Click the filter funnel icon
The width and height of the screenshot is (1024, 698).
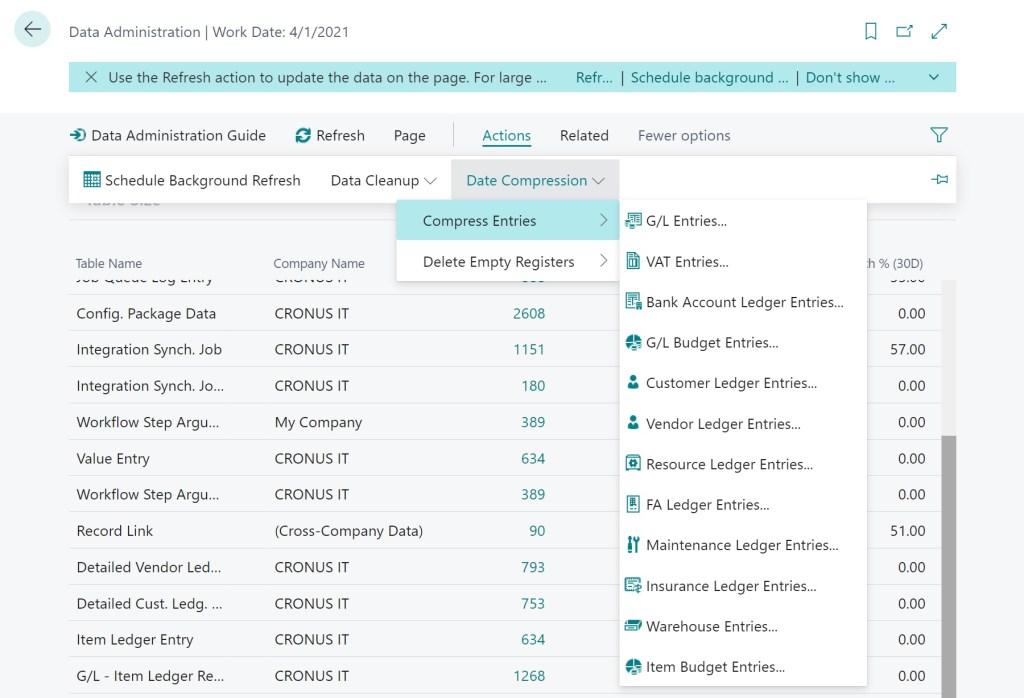(938, 135)
